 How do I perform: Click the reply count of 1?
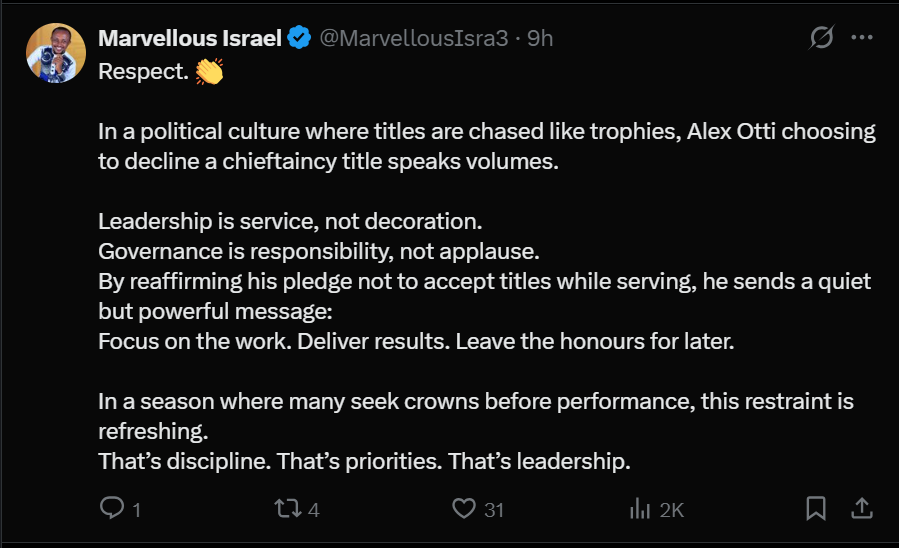[x=136, y=510]
